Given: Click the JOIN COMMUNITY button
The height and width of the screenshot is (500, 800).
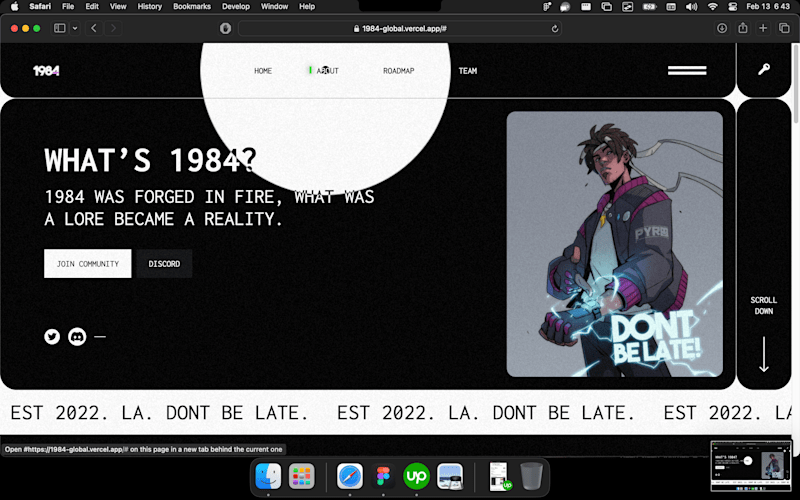Looking at the screenshot, I should 88,264.
